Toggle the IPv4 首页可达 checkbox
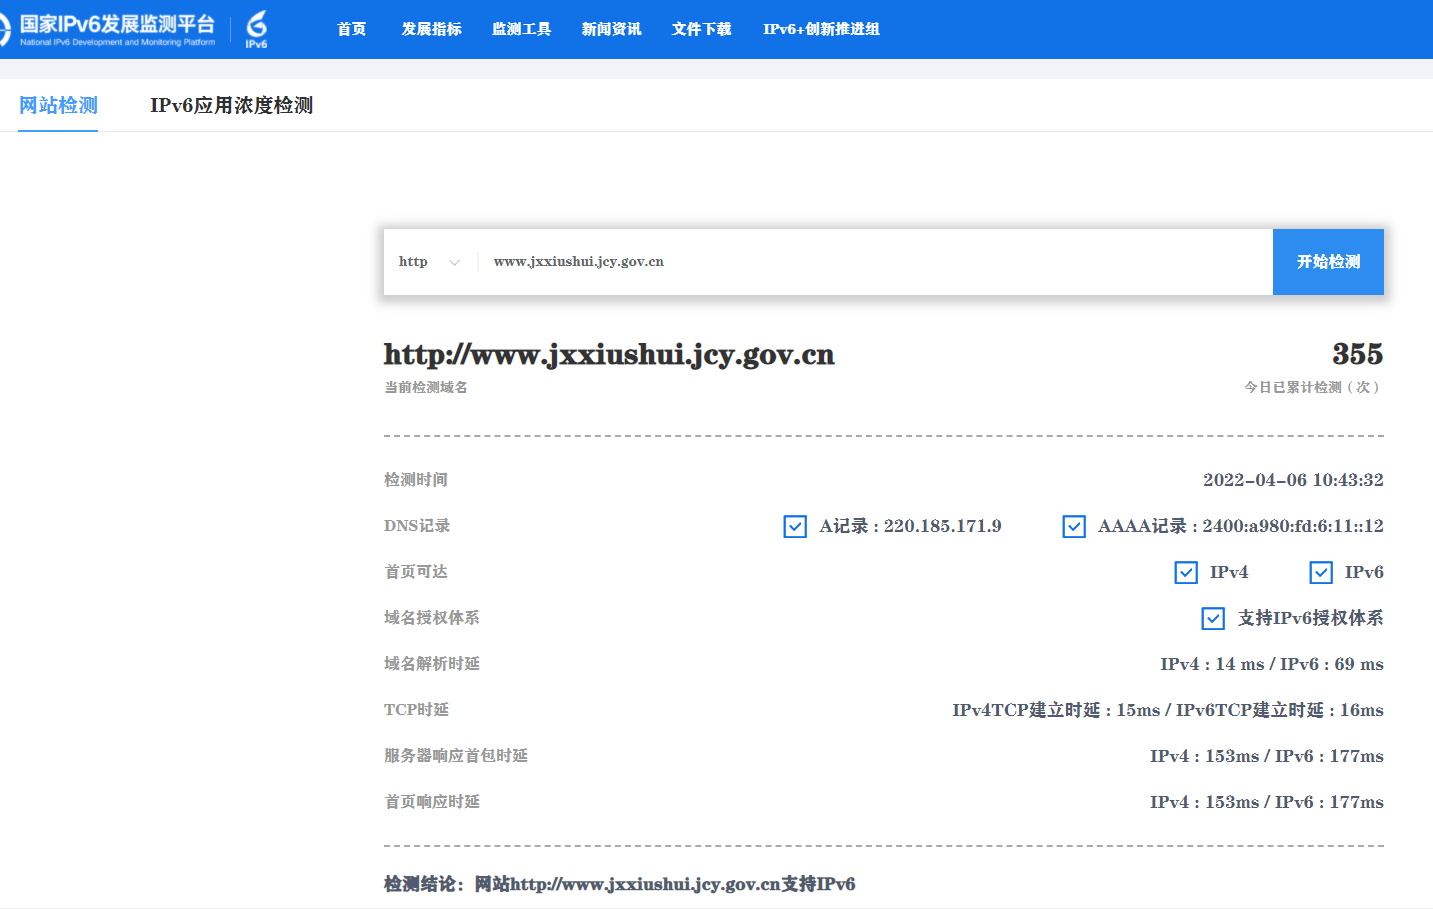Screen dimensions: 1433x909 (1186, 572)
